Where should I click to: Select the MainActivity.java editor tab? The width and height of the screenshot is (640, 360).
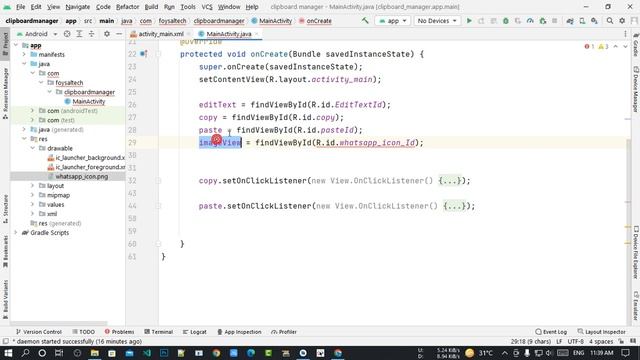[229, 34]
